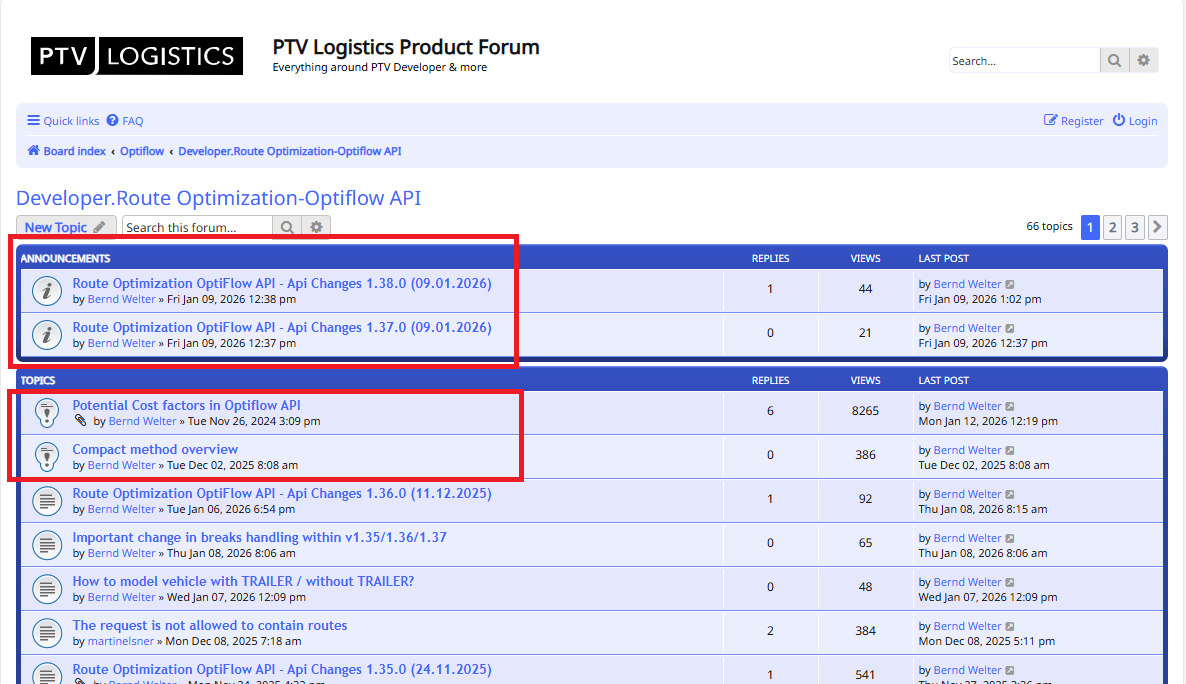Go to page 2 of topics
Viewport: 1186px width, 684px height.
(1112, 228)
